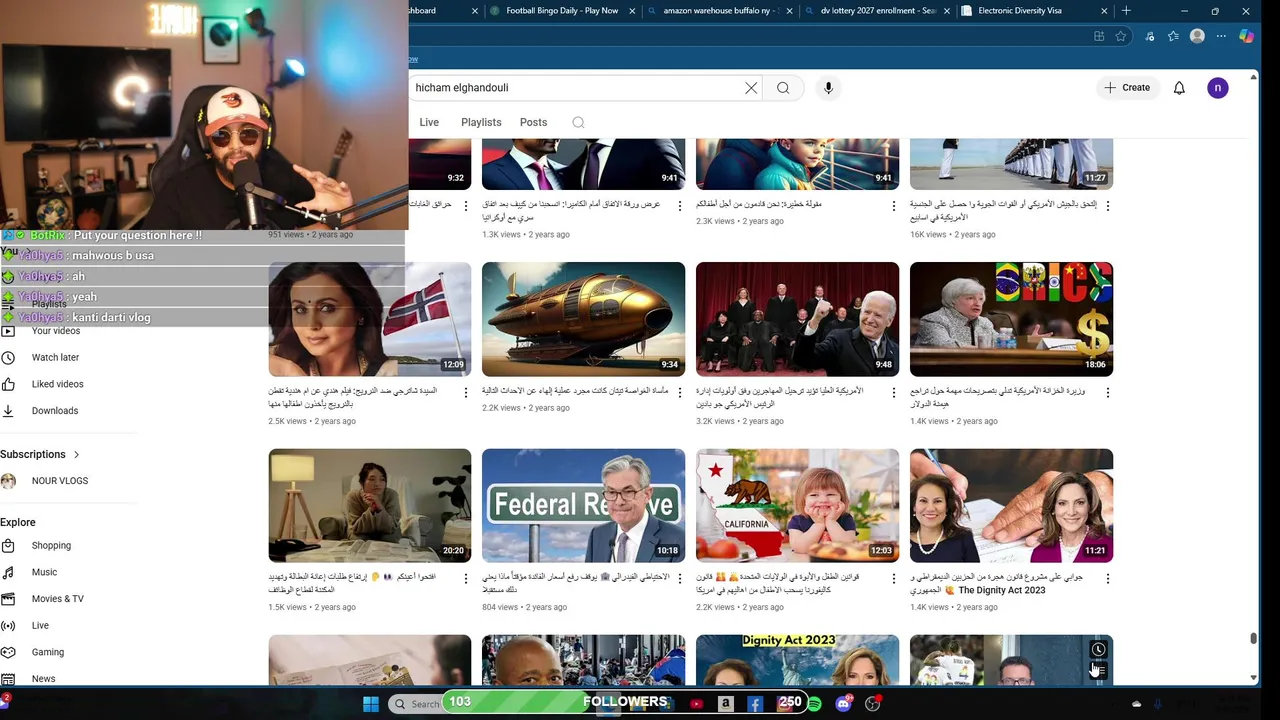Open the three-dot menu of the 18:06 BRICS video

(x=1107, y=393)
